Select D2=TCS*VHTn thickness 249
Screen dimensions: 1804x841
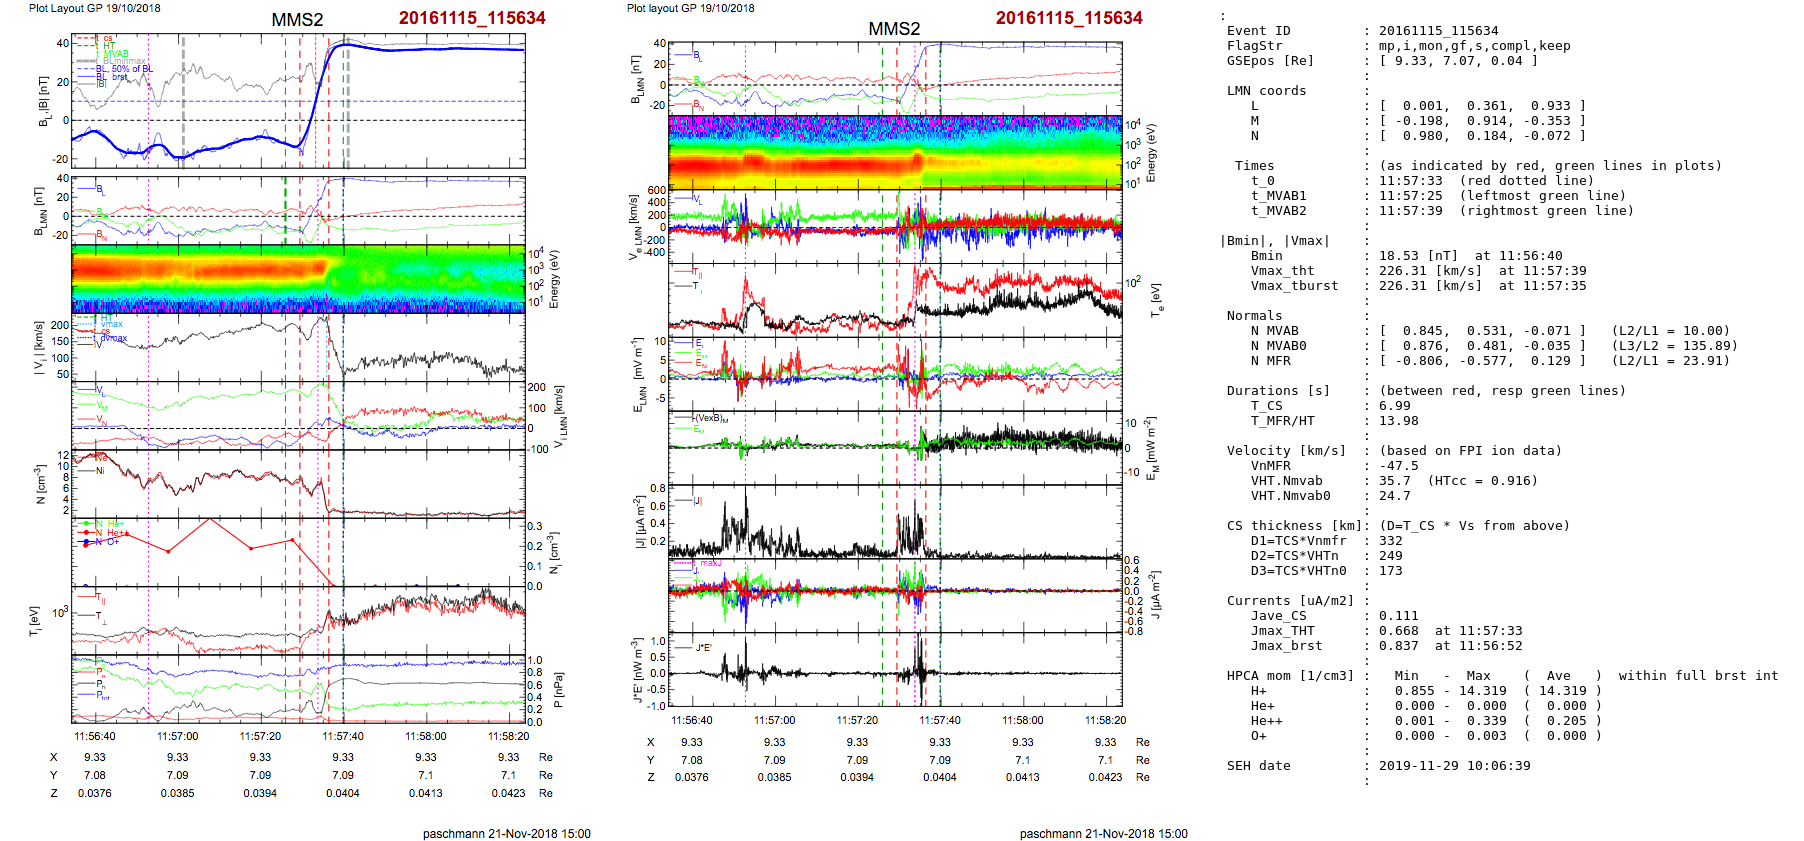[x=1327, y=556]
